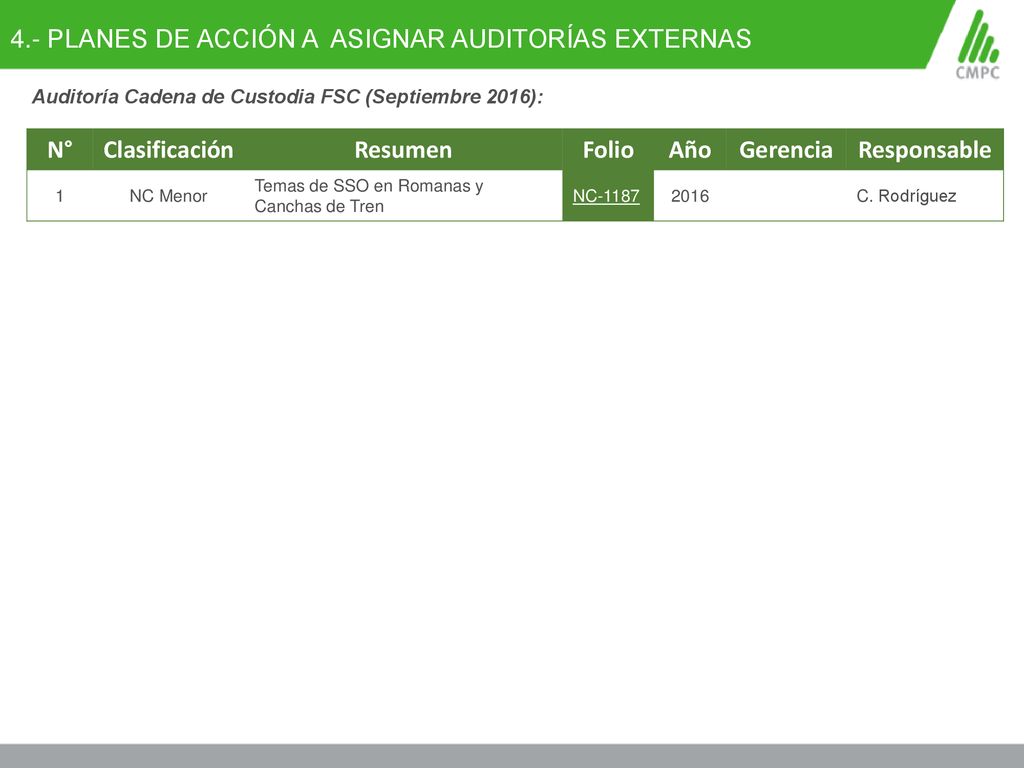Select the subtitle 'Auditoría Cadena de Custodia FSC'

coord(287,97)
